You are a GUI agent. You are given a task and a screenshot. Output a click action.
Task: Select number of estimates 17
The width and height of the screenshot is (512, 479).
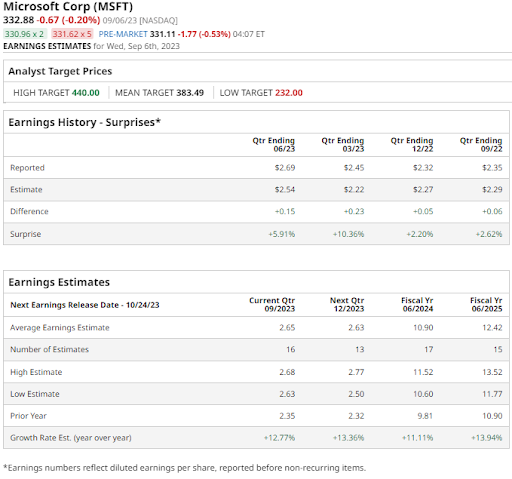tap(429, 349)
